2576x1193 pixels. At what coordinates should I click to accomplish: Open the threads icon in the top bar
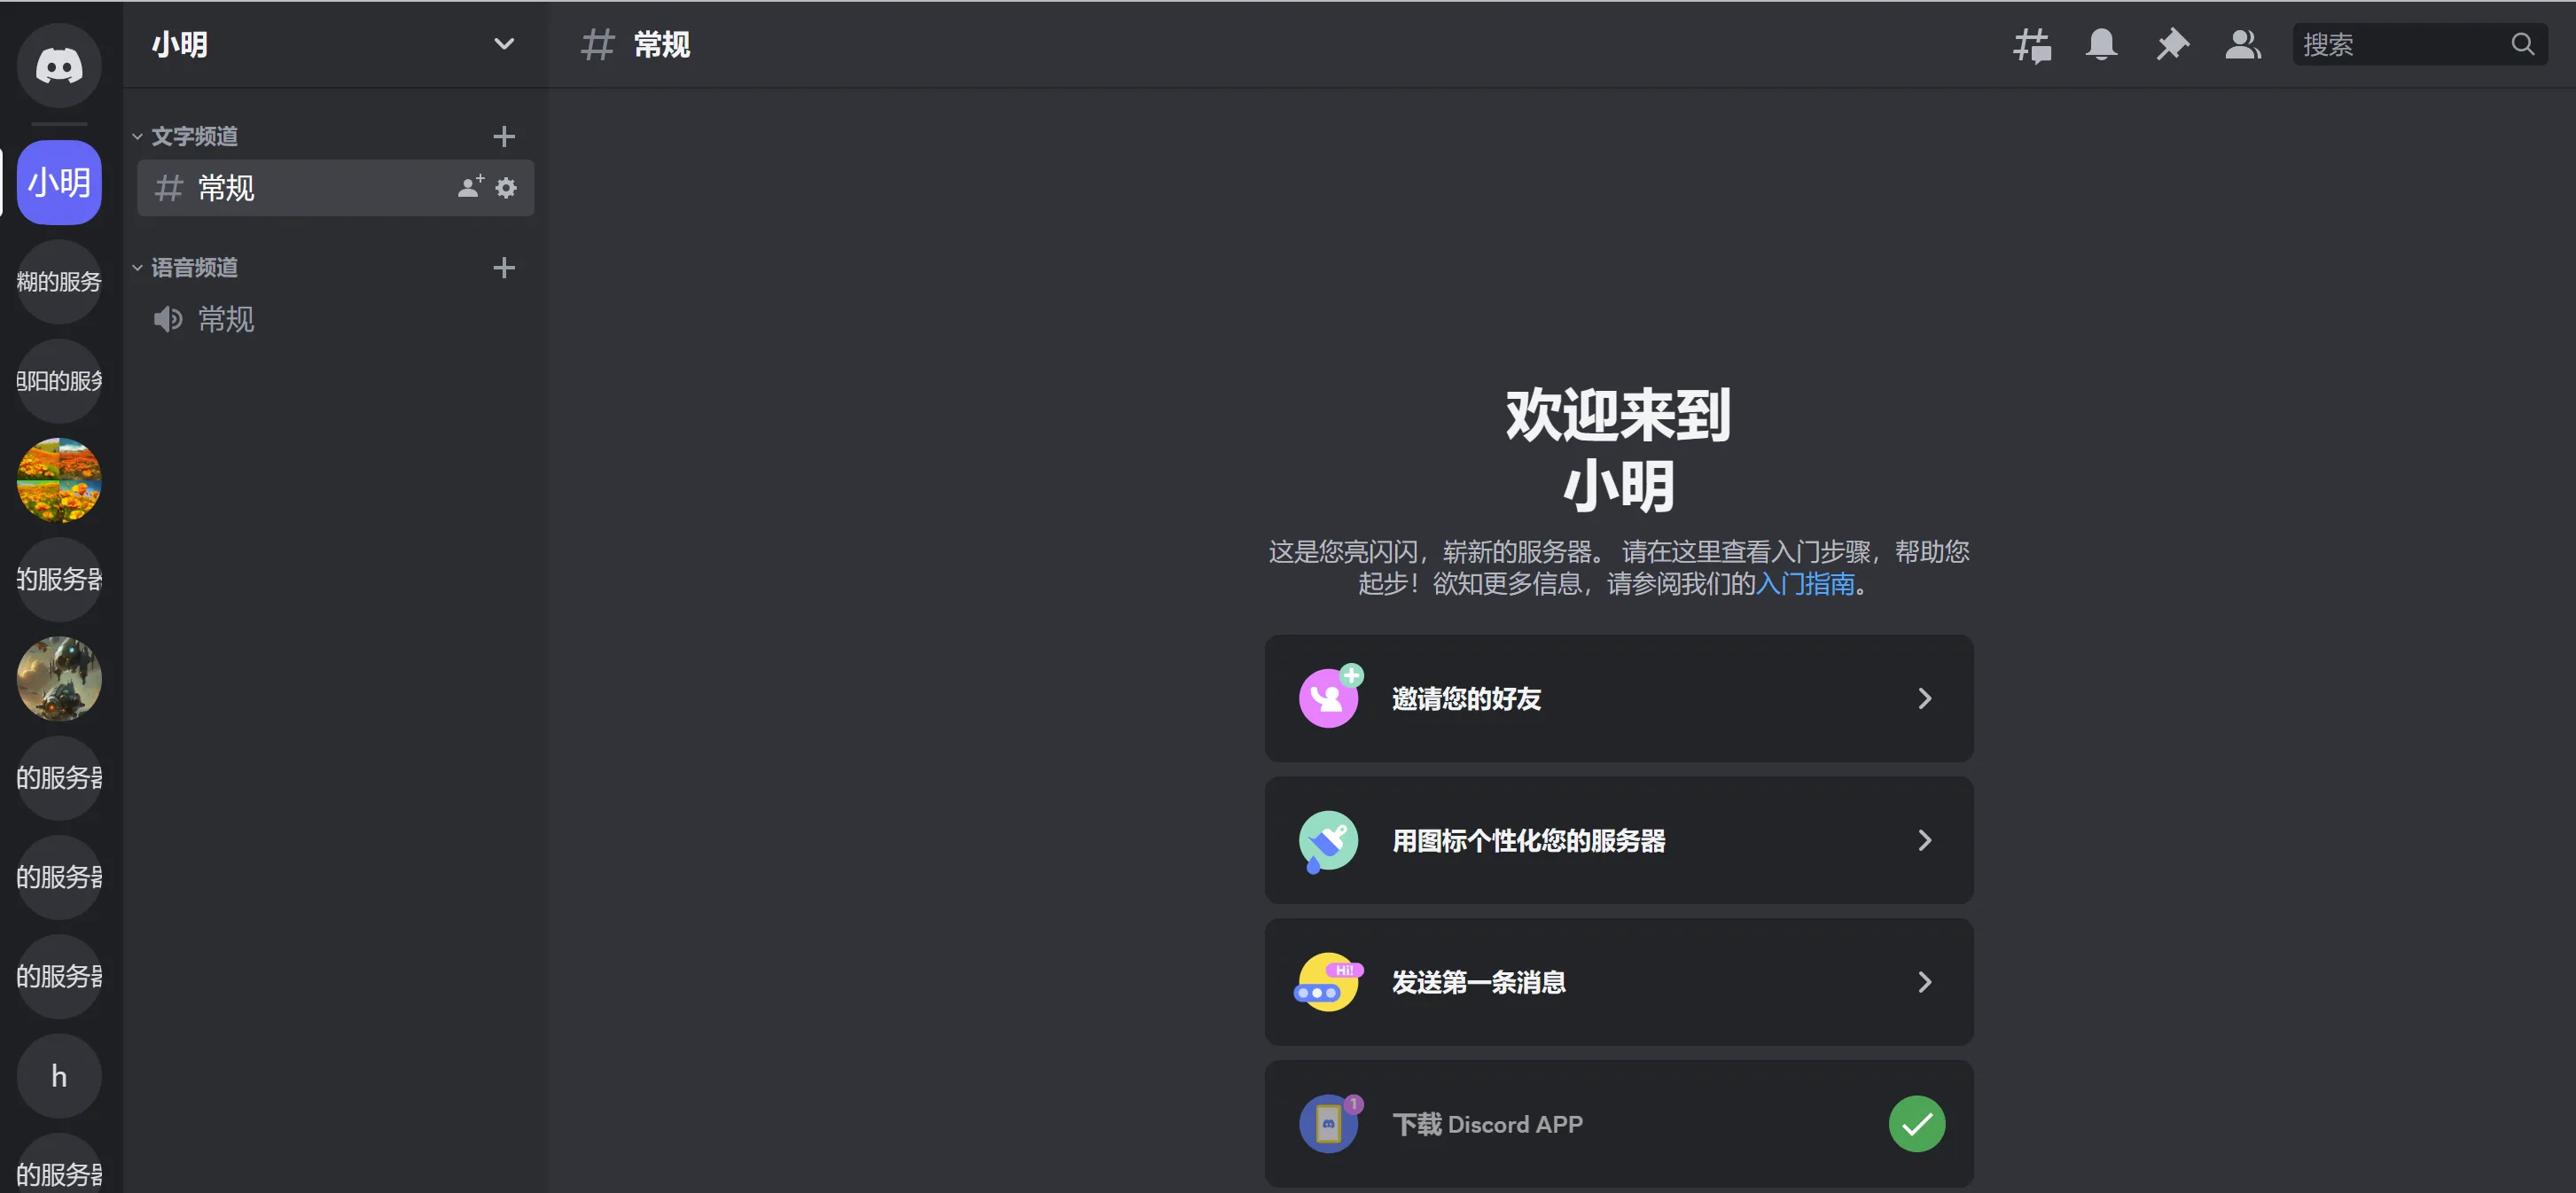[2032, 45]
